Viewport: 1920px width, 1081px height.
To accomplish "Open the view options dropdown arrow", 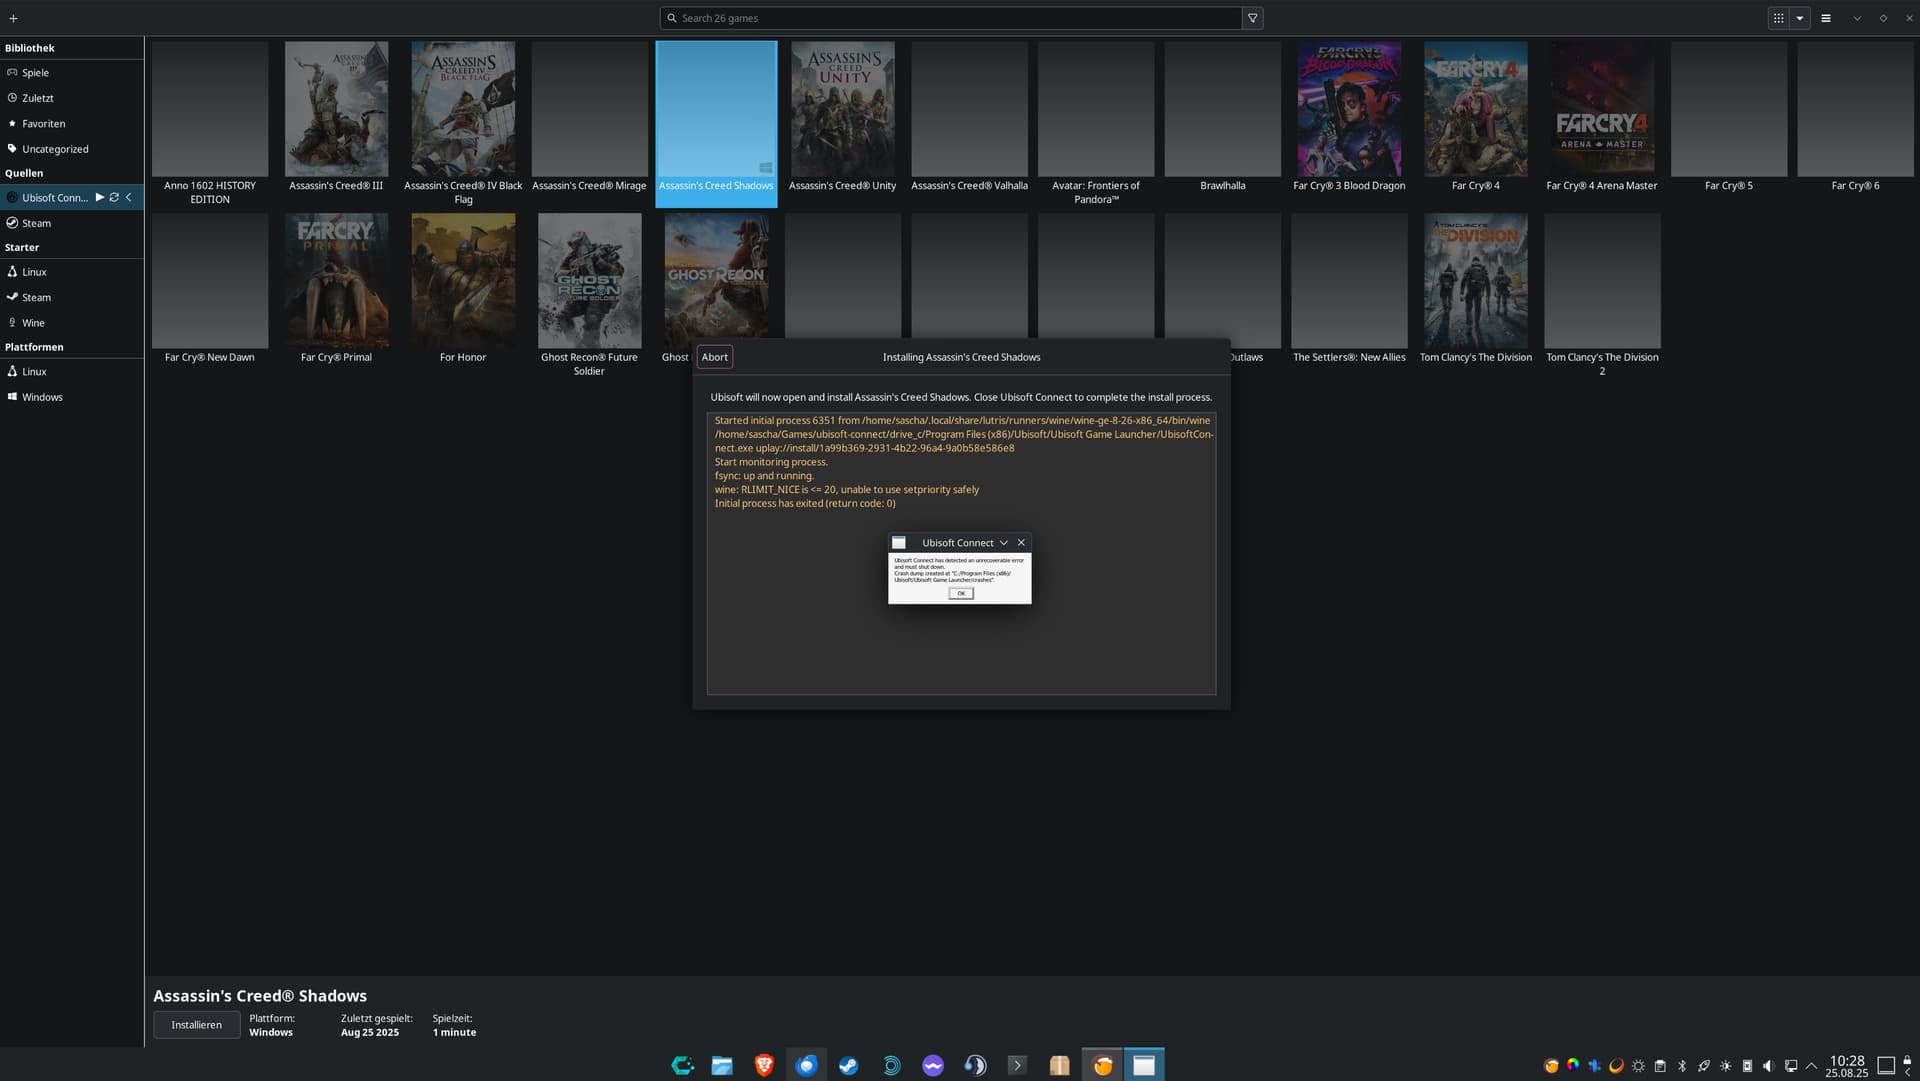I will (1800, 18).
